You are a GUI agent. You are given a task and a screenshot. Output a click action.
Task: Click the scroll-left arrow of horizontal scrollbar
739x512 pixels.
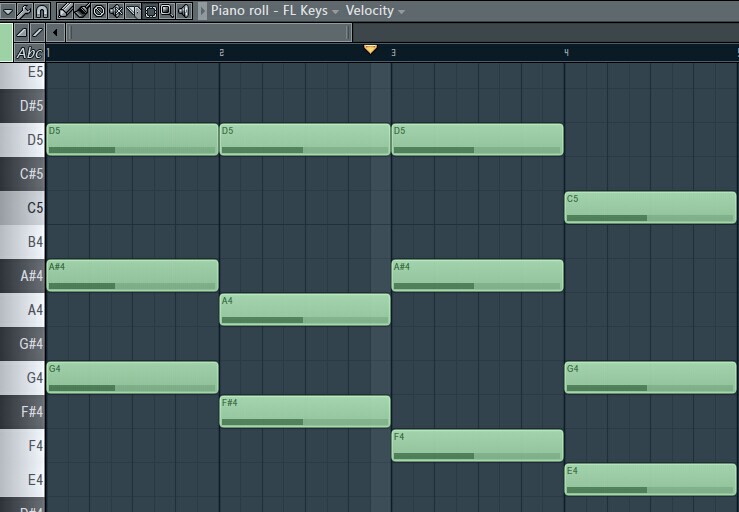(x=56, y=33)
